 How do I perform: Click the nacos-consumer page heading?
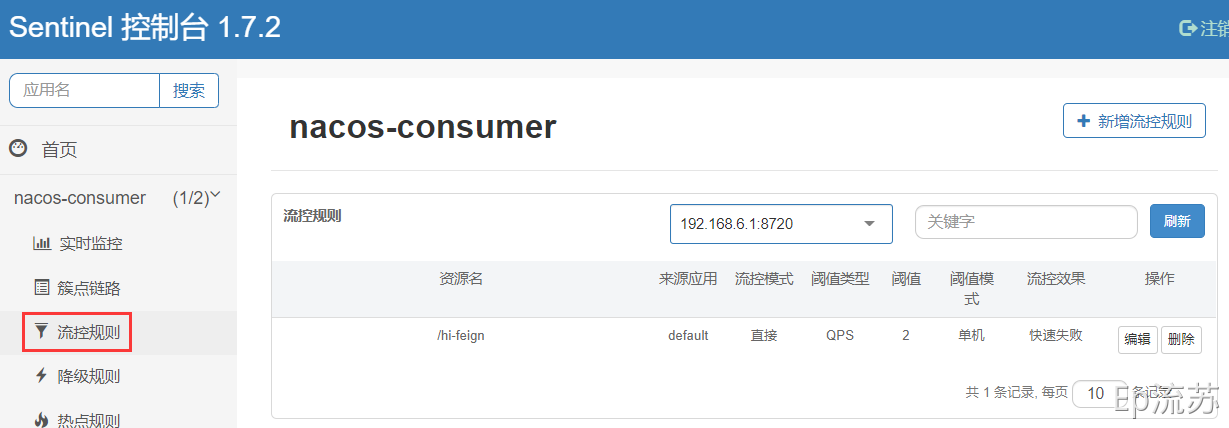422,127
